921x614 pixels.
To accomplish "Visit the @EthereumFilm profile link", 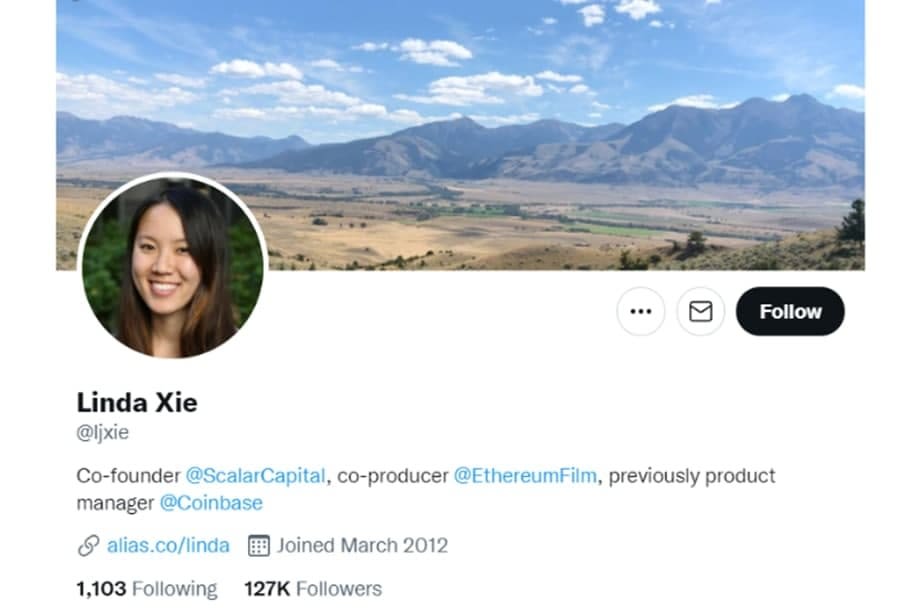I will 525,475.
